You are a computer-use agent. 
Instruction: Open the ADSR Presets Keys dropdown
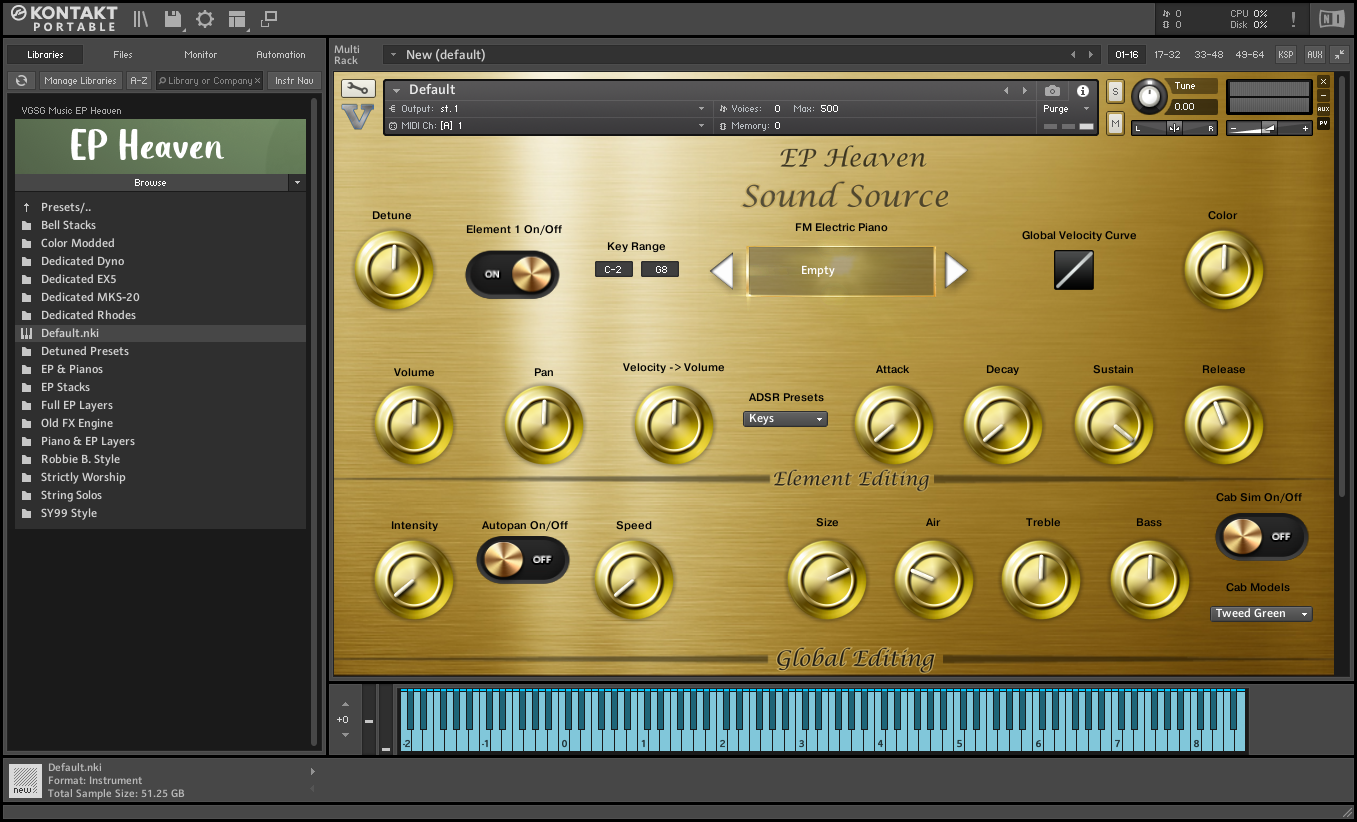[785, 419]
